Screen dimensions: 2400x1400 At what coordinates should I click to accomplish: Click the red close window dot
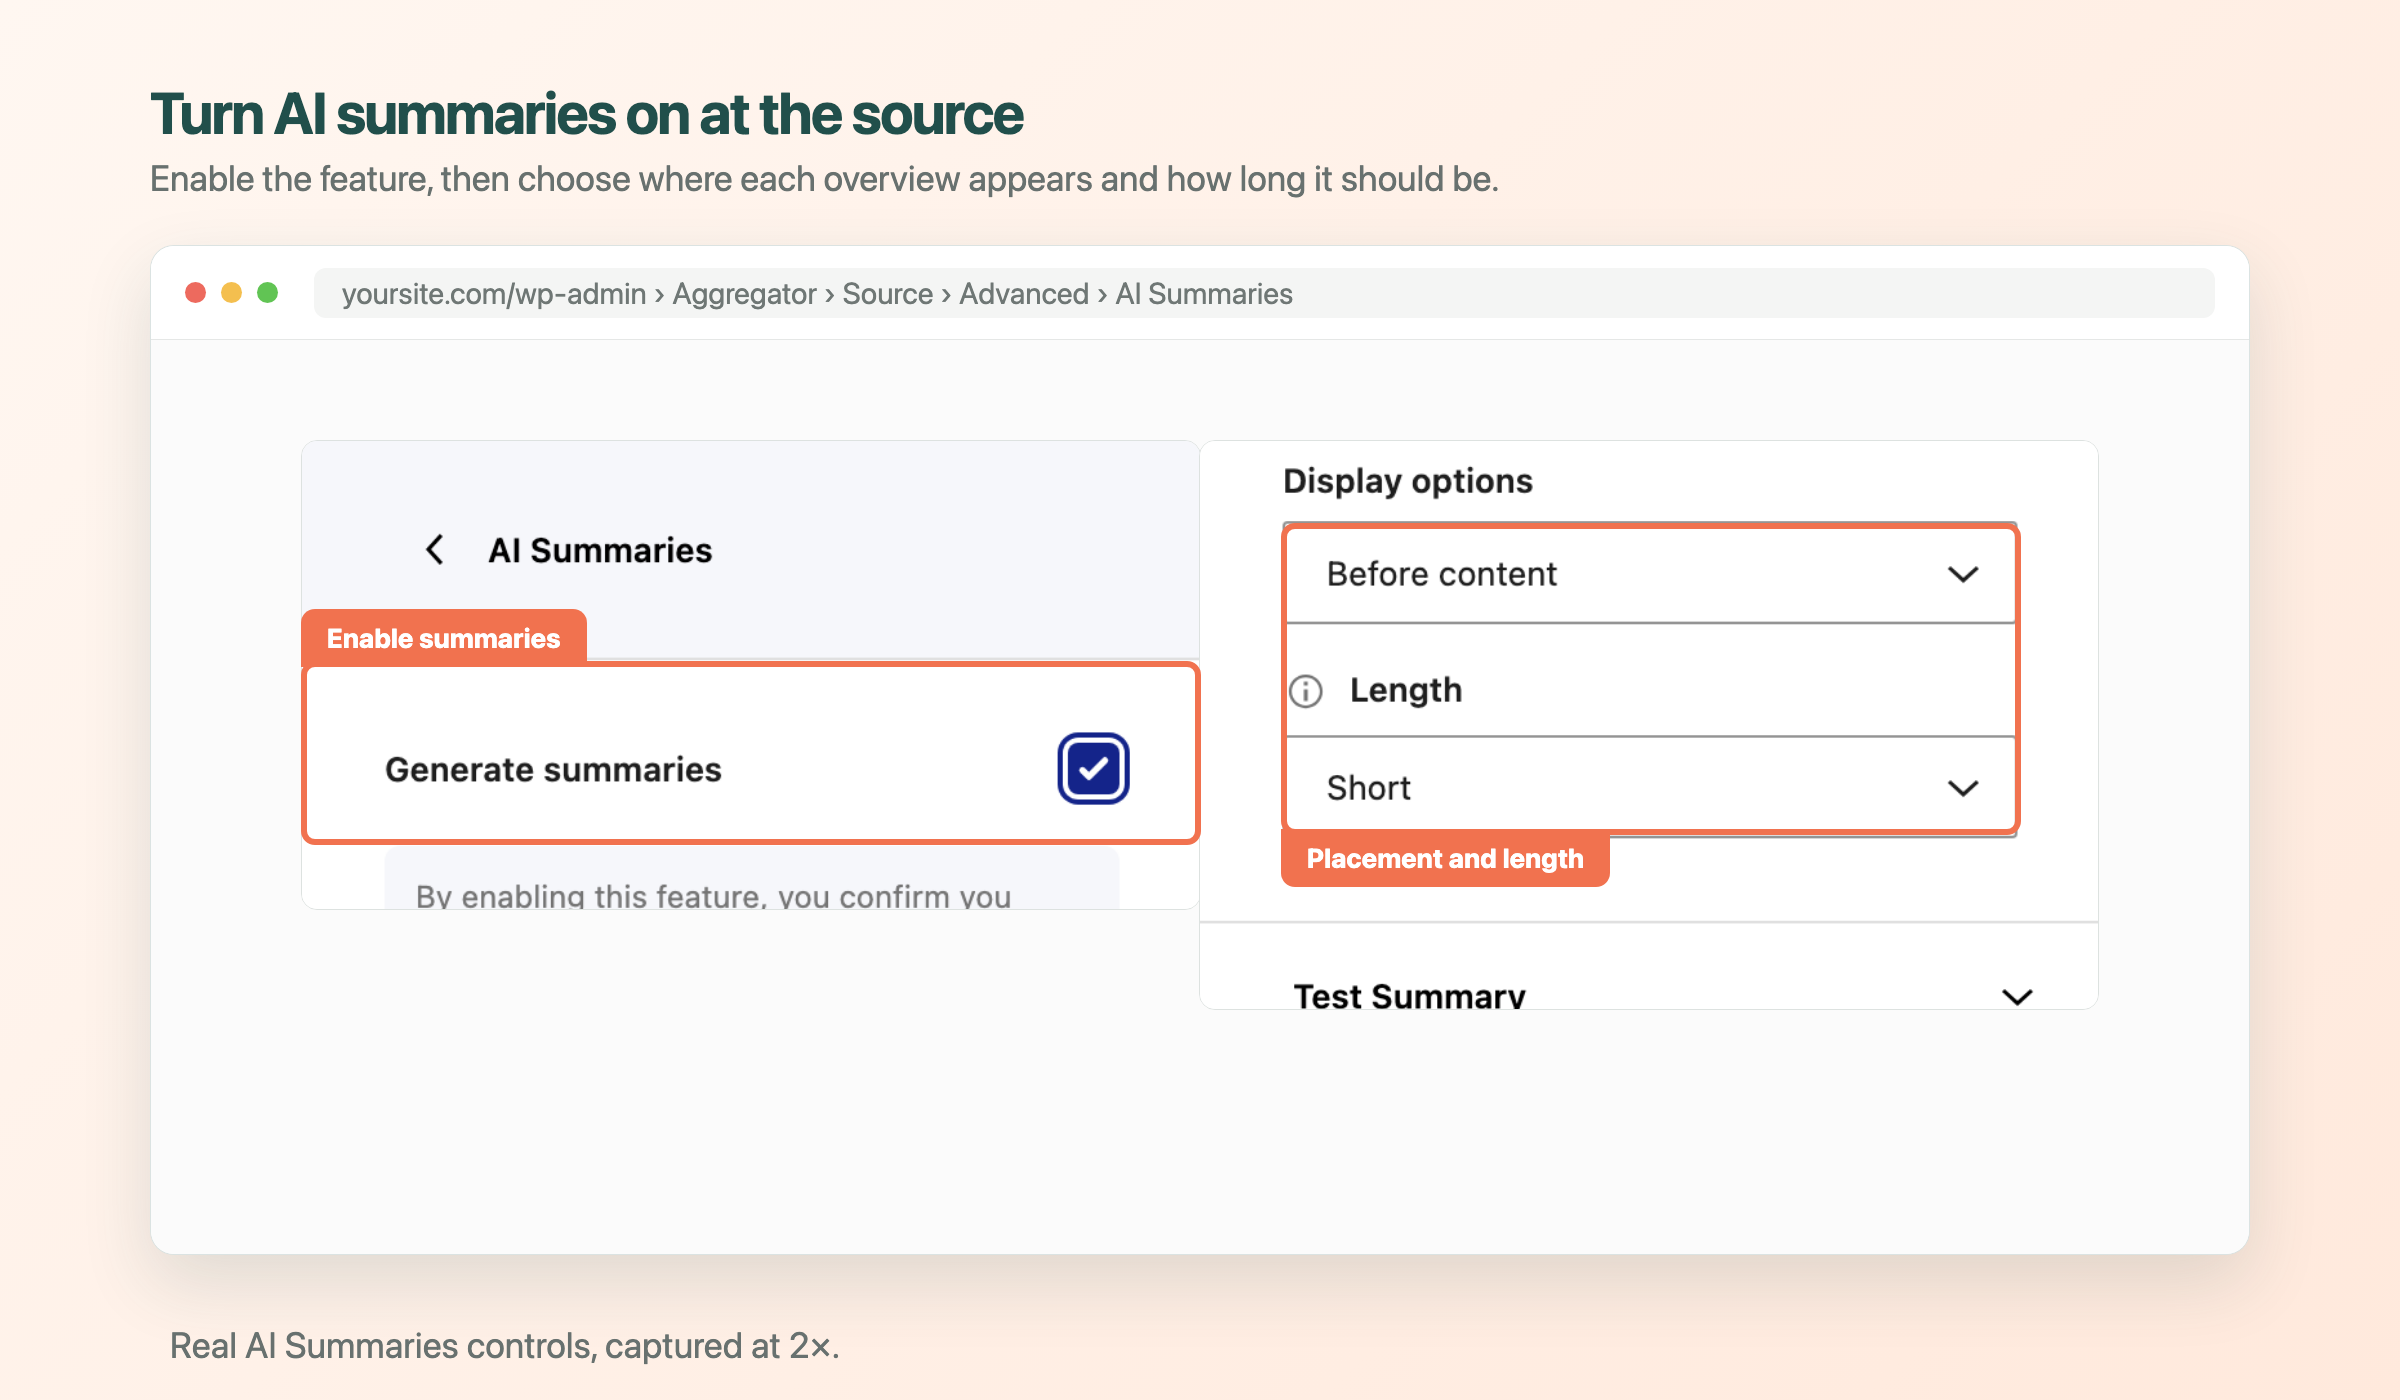196,292
